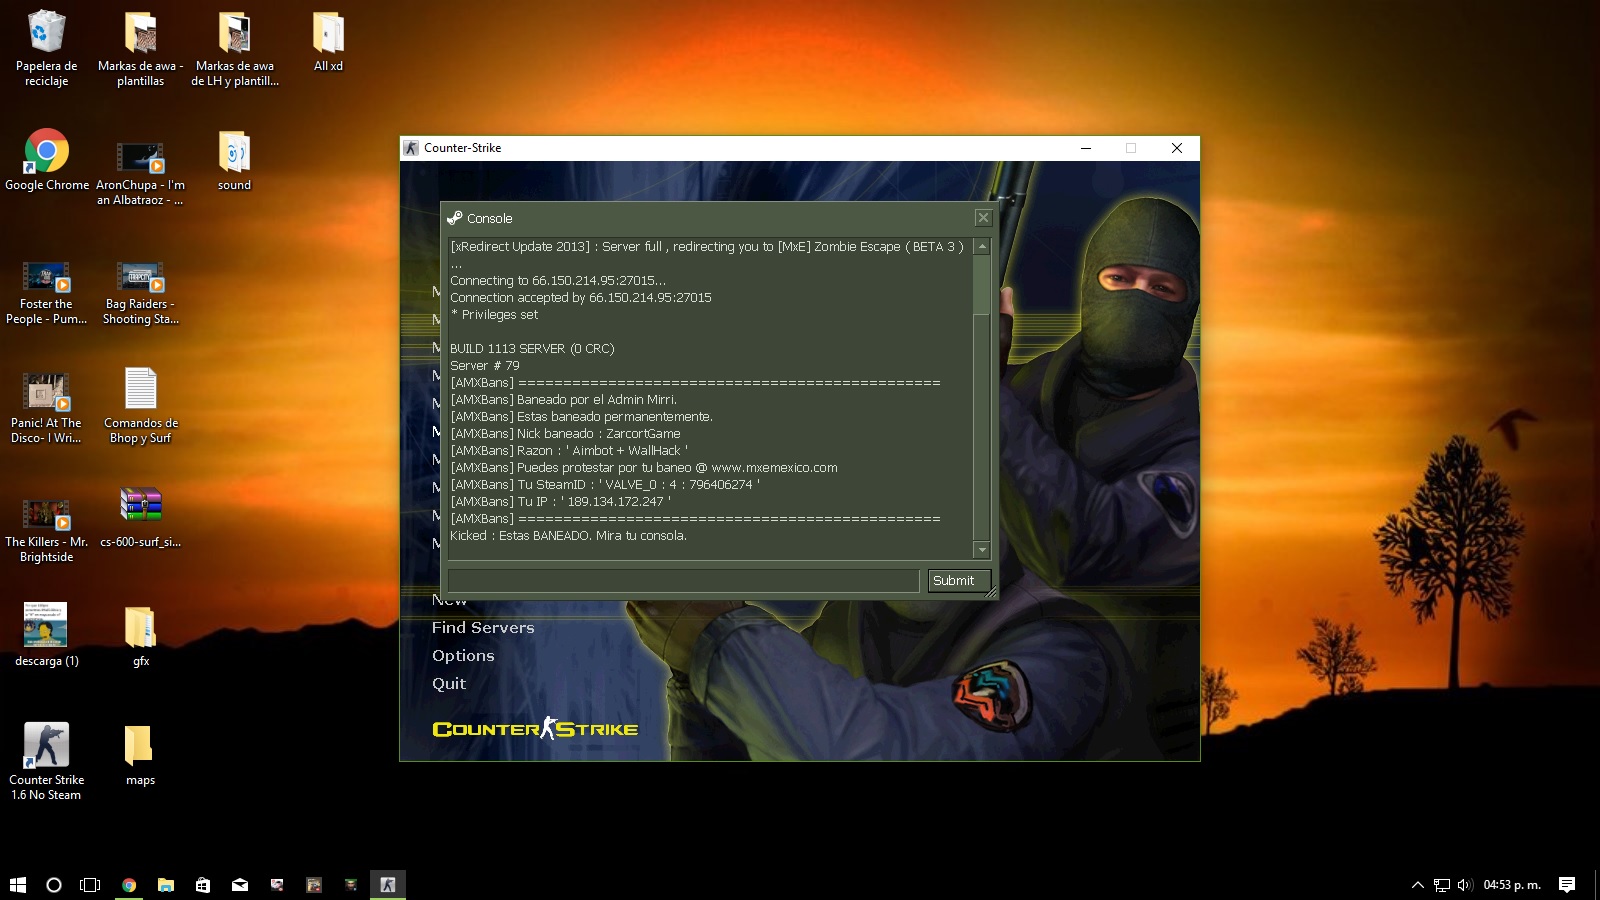Viewport: 1600px width, 900px height.
Task: Click the console scrollbar up arrow
Action: [x=982, y=246]
